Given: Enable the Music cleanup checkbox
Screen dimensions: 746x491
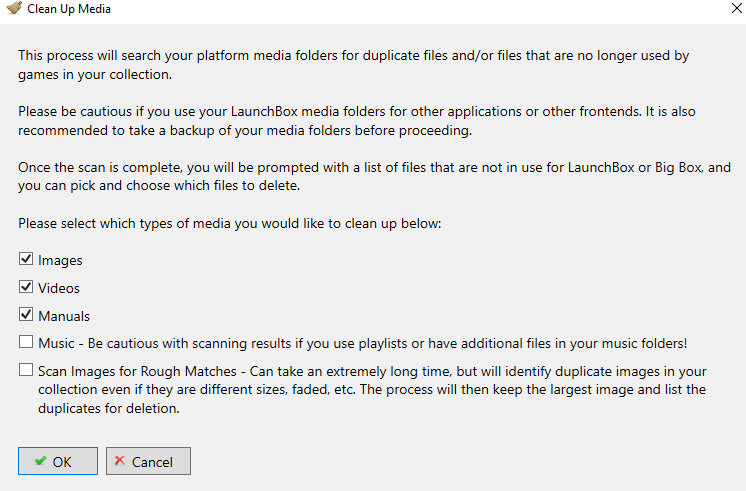Looking at the screenshot, I should (26, 342).
